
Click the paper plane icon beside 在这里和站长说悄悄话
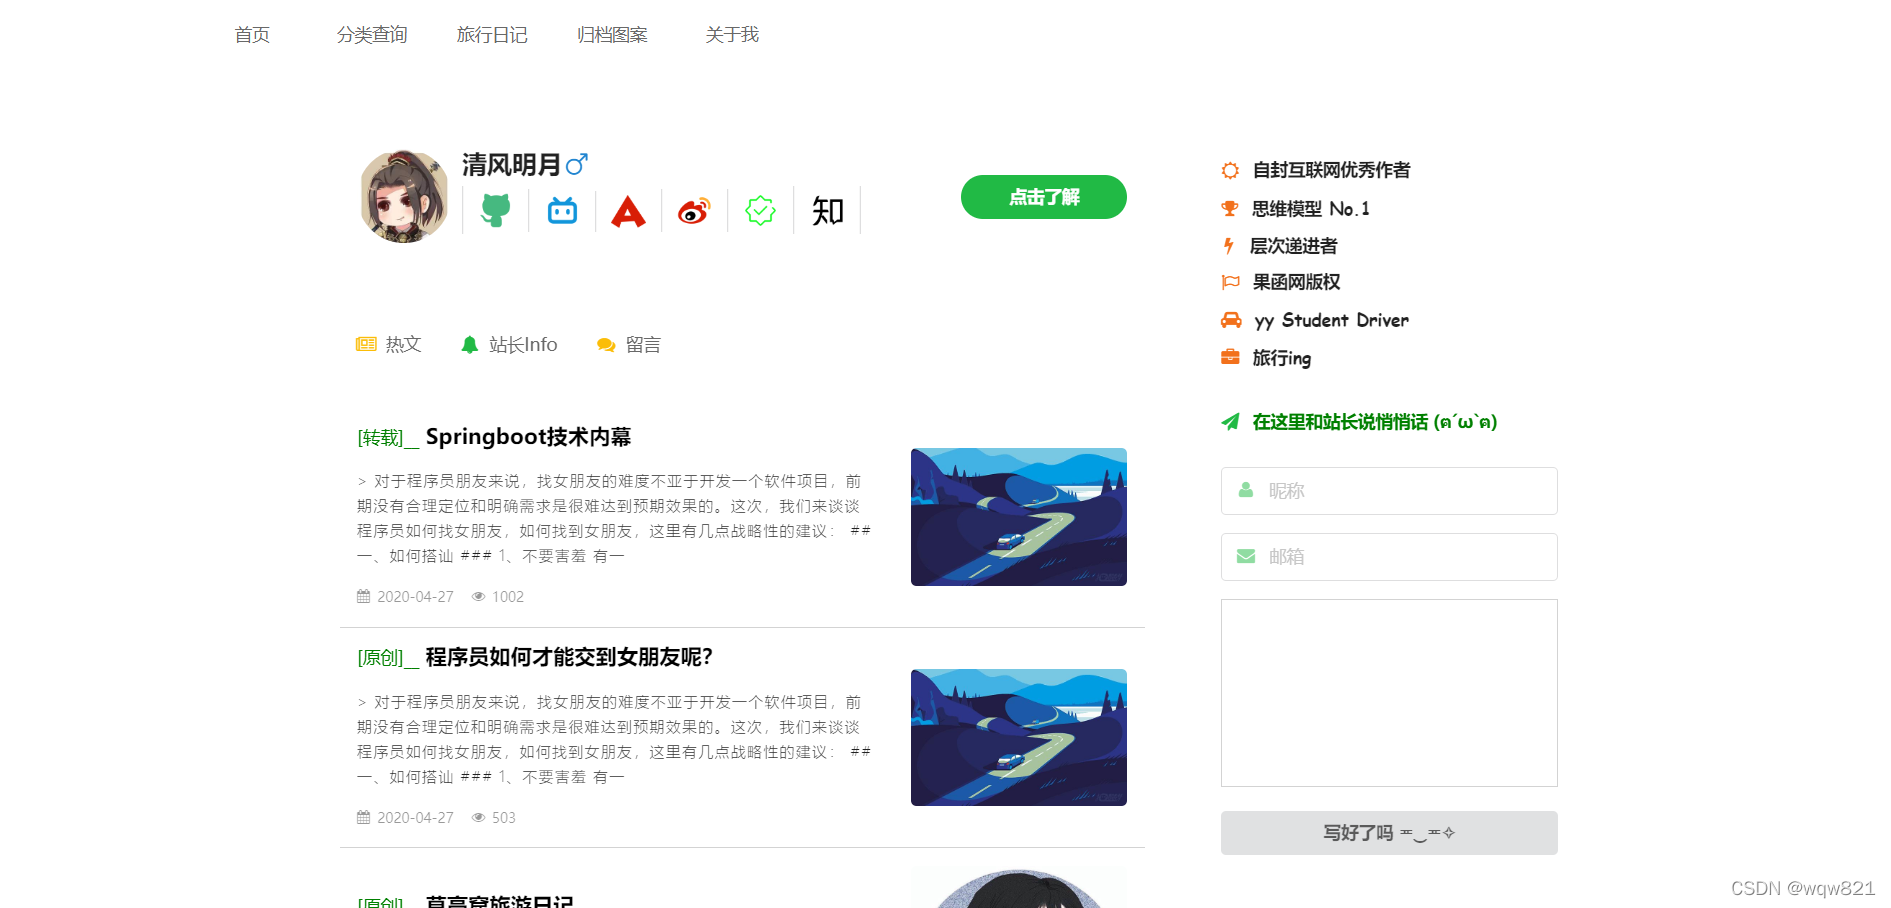1230,422
